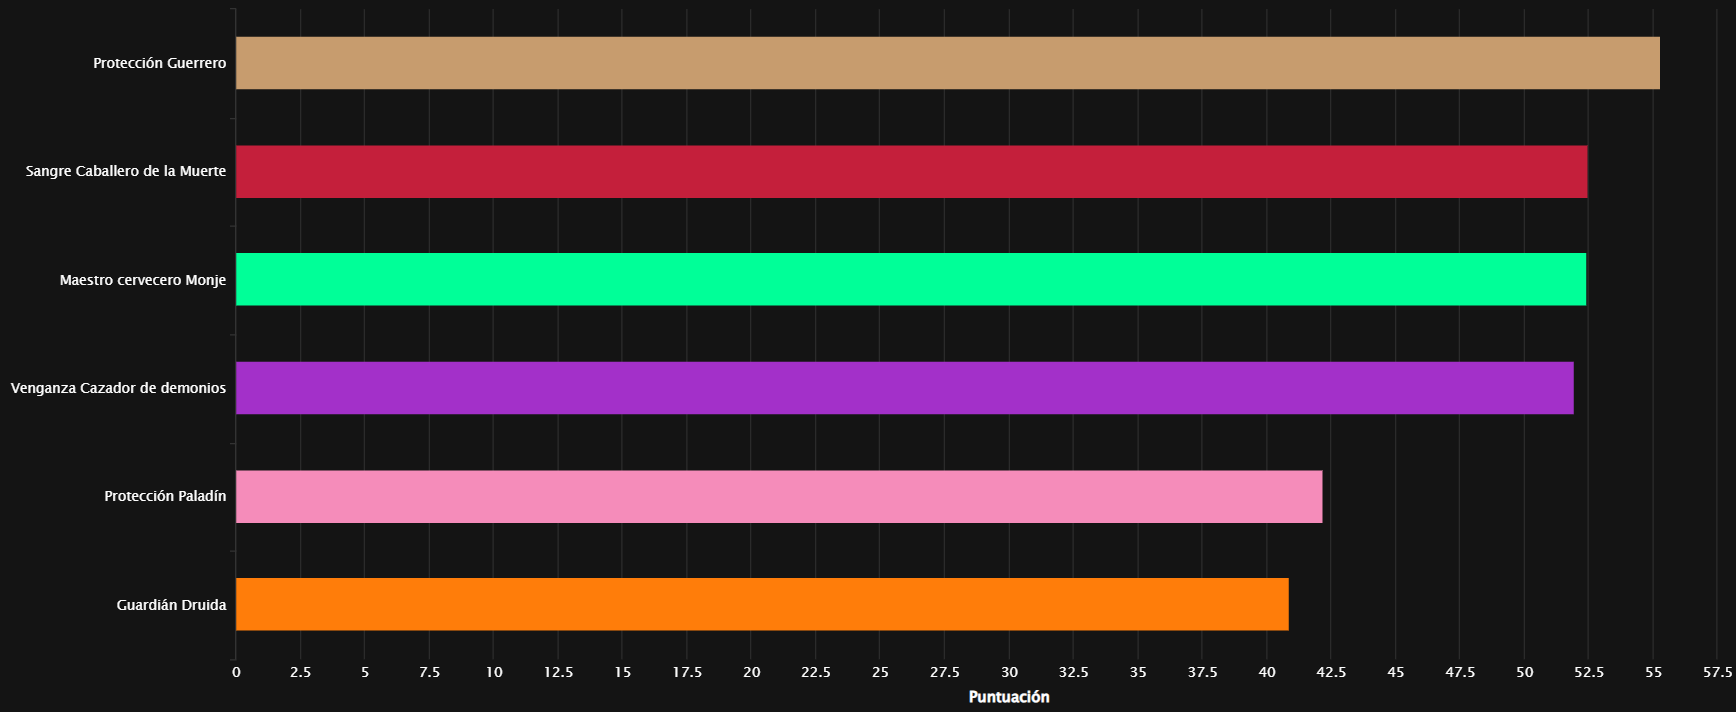Select the 57.5 tick label on x-axis

coord(1717,672)
